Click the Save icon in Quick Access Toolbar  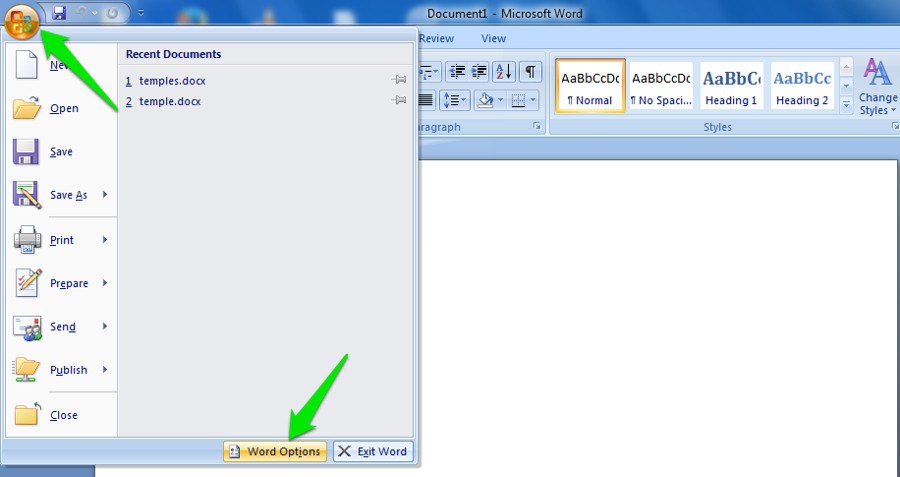(59, 13)
